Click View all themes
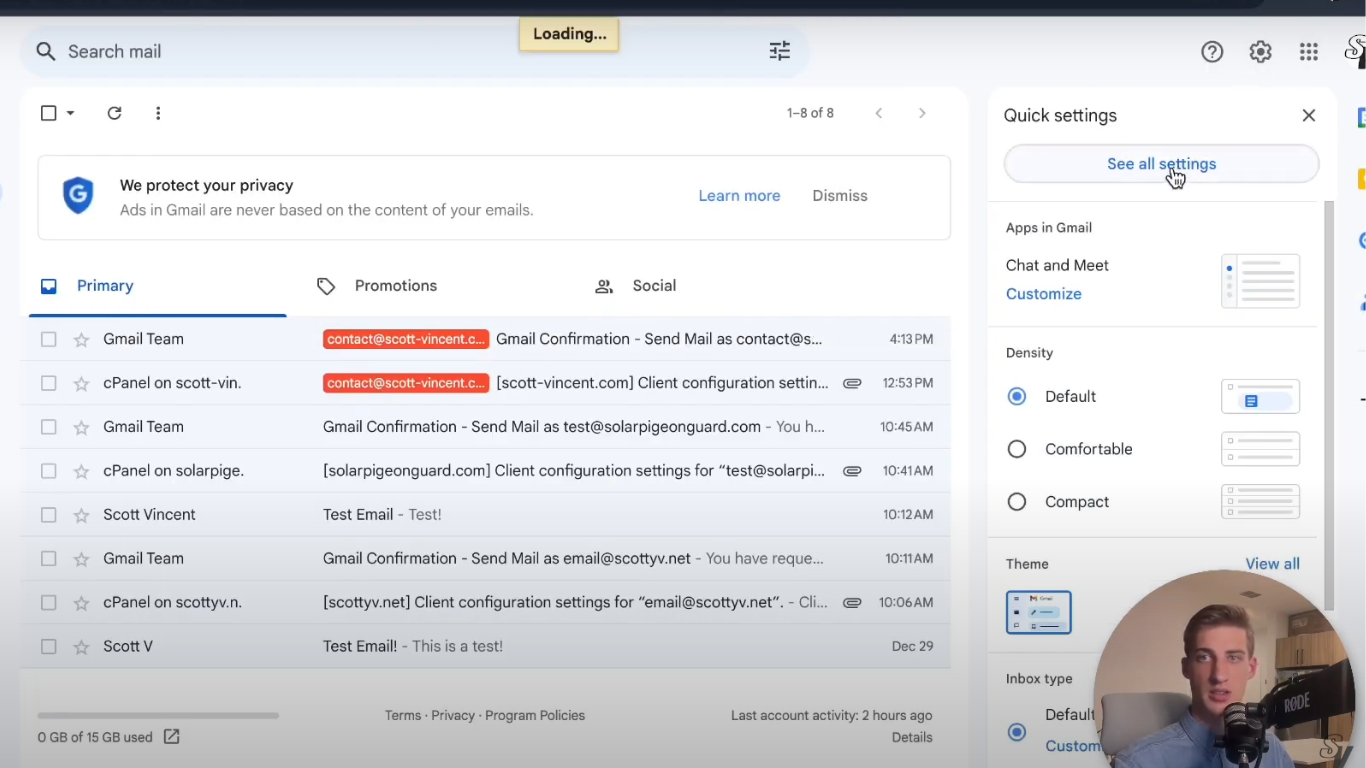Viewport: 1366px width, 768px height. coord(1272,564)
